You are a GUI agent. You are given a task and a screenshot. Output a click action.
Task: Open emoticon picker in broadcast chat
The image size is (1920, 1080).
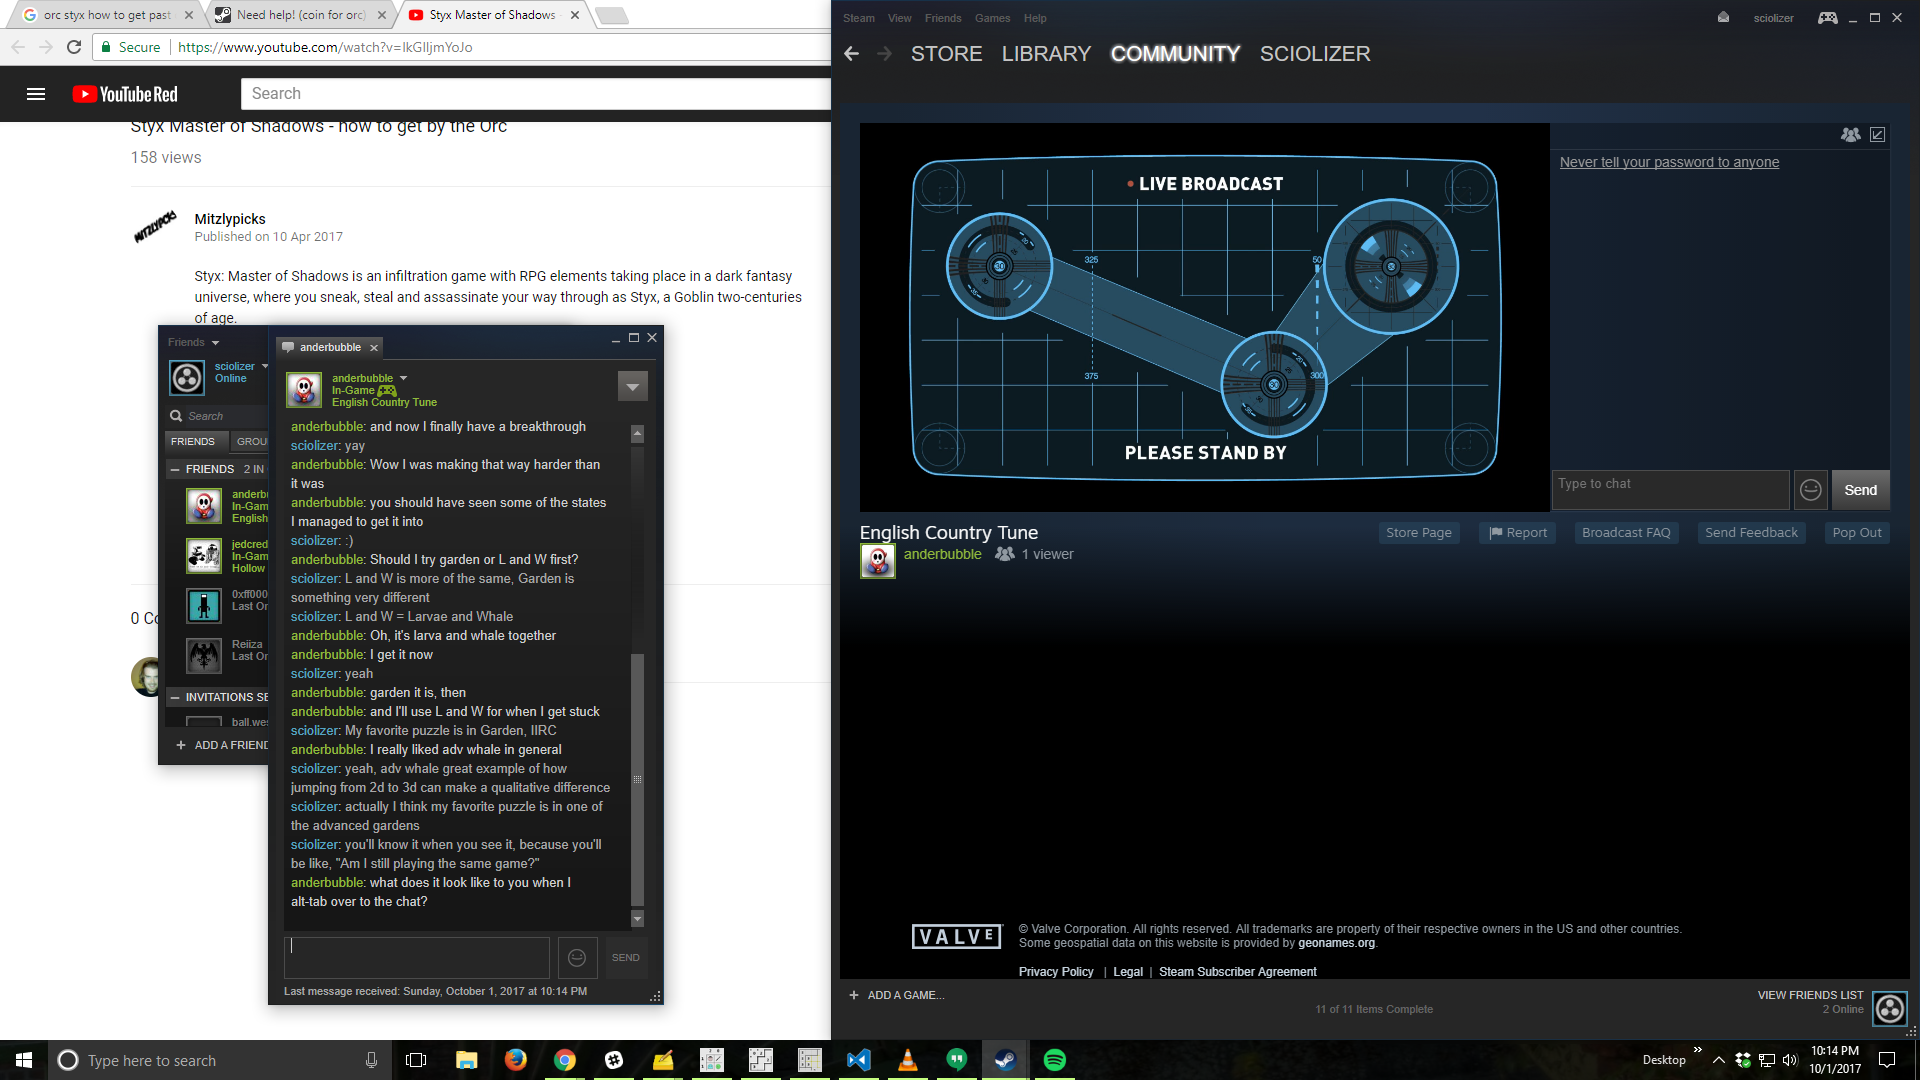point(1811,490)
